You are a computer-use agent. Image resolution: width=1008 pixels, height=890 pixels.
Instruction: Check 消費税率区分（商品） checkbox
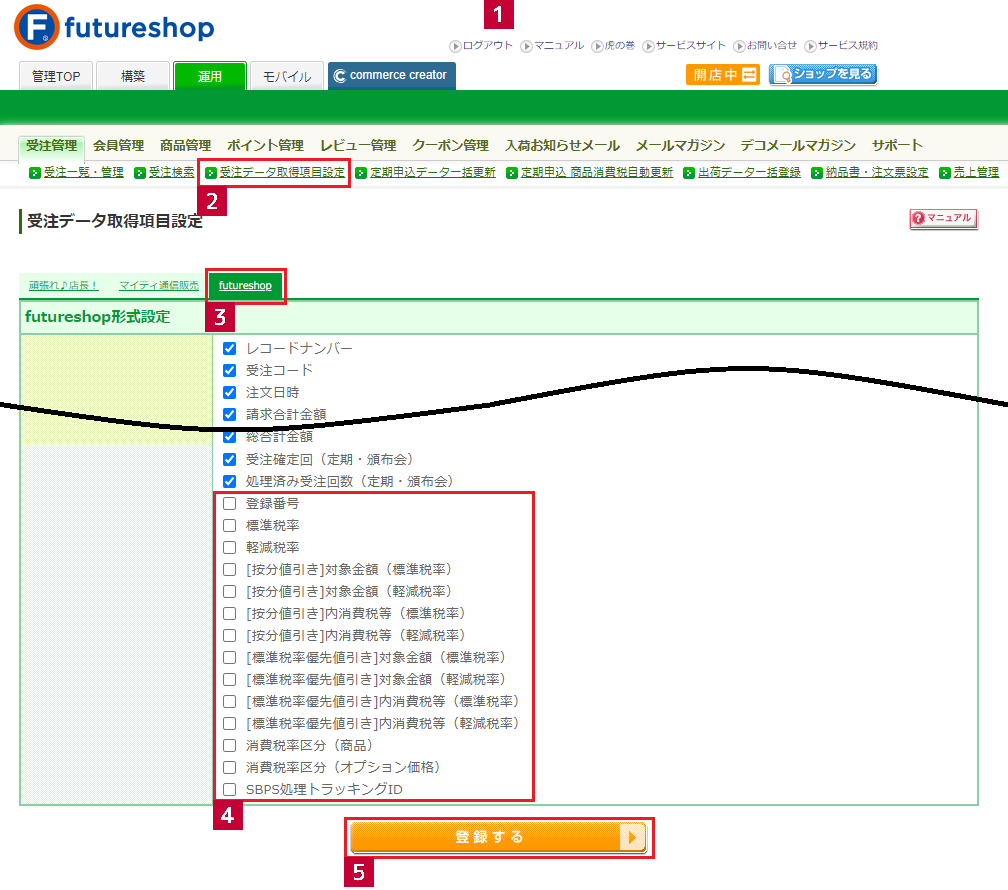(x=230, y=745)
